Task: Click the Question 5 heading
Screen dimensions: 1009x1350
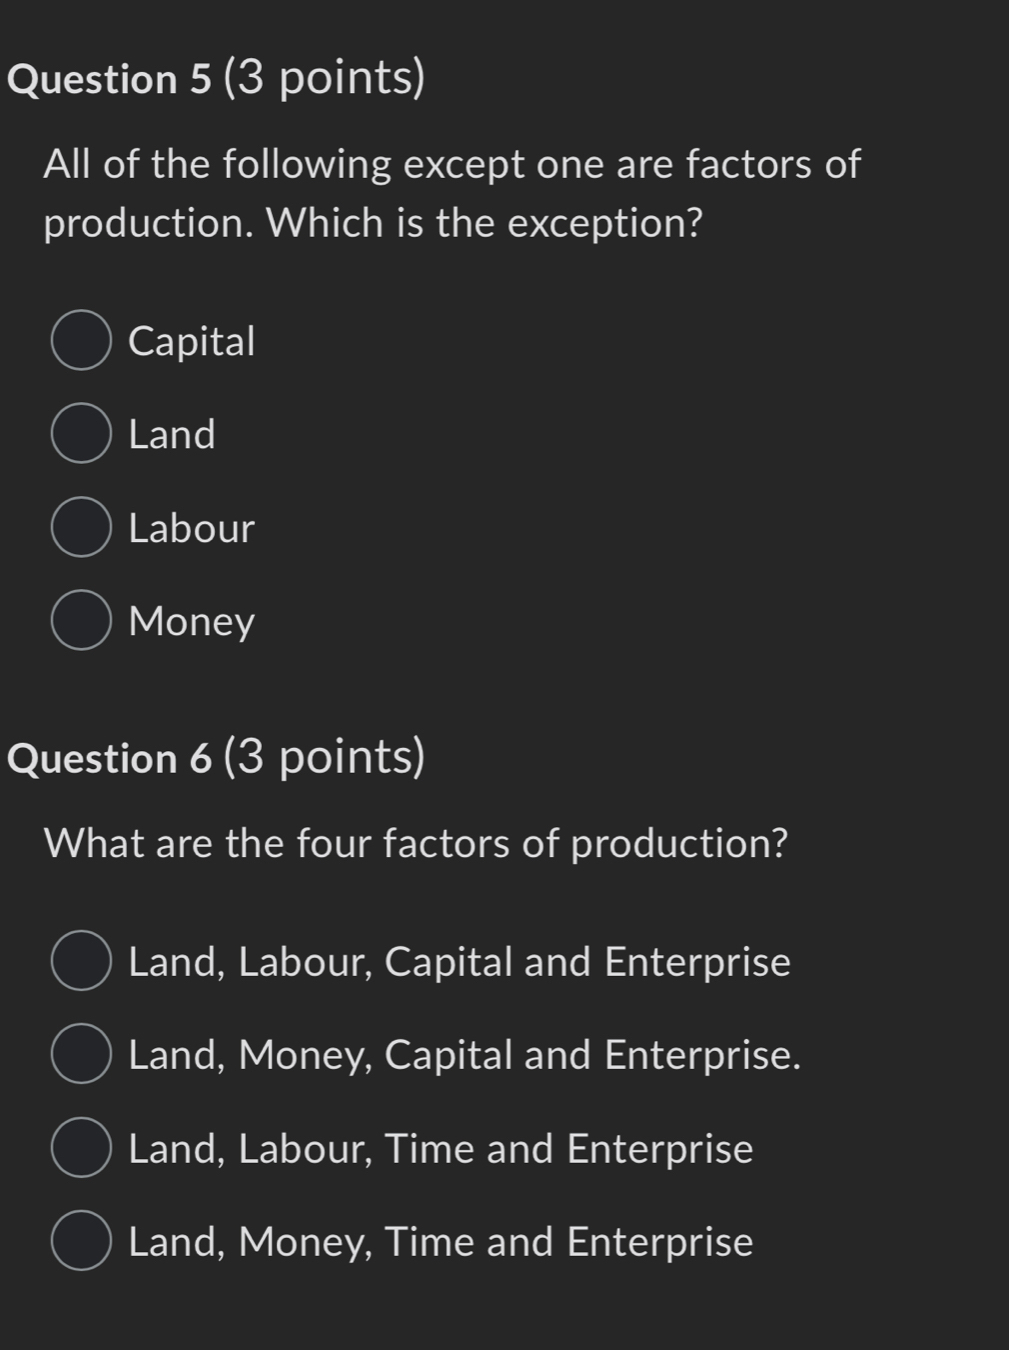Action: coord(218,78)
